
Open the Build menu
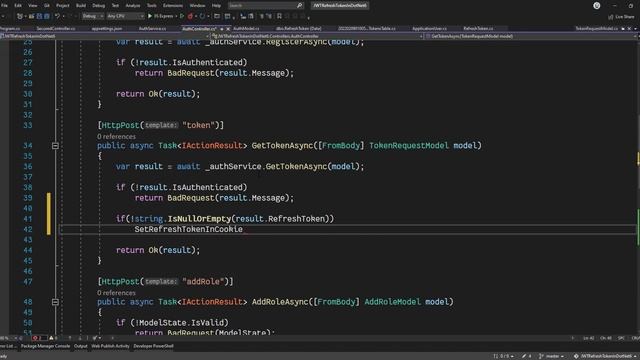pyautogui.click(x=81, y=6)
